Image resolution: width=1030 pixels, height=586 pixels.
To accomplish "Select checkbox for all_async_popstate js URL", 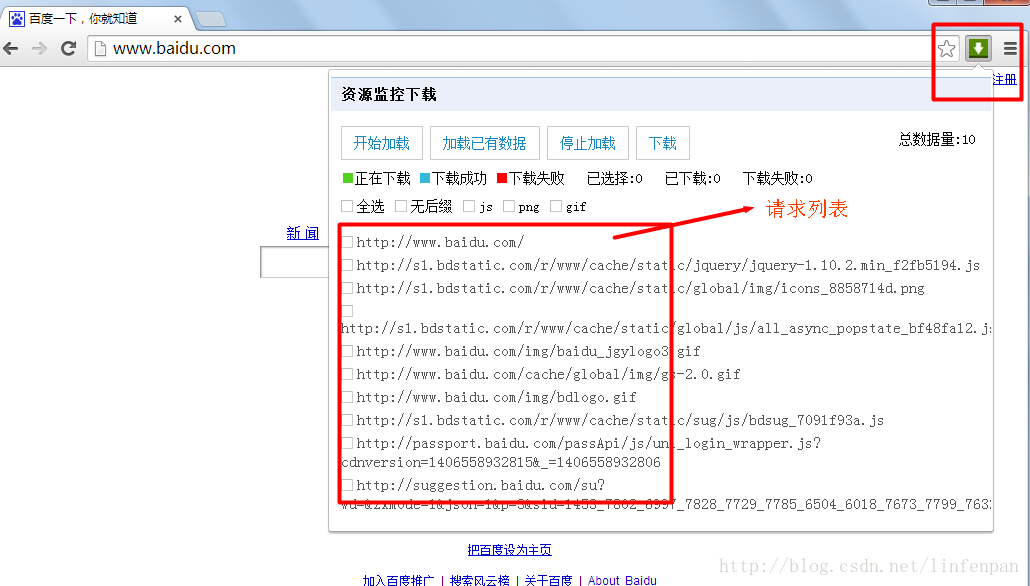I will (347, 311).
